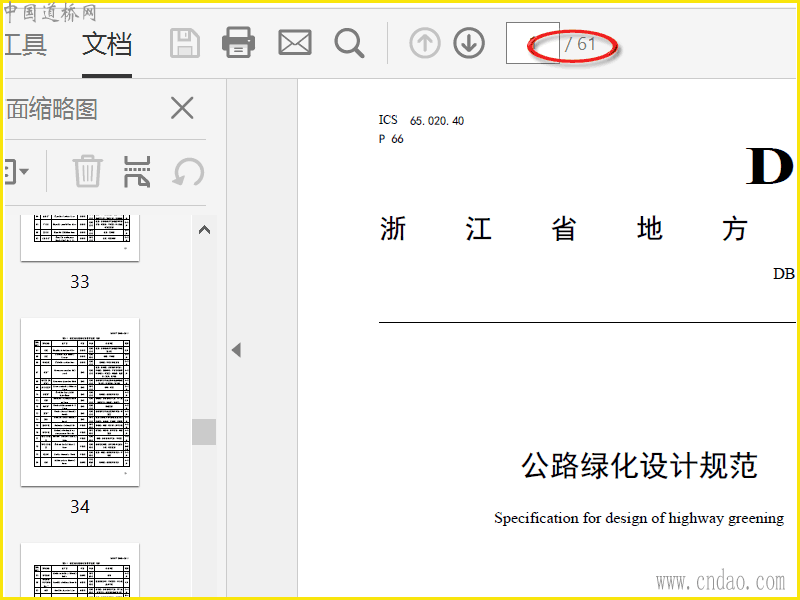Screen dimensions: 800x600
Task: Click the text 'Specification for design of highway greening'
Action: (x=639, y=518)
